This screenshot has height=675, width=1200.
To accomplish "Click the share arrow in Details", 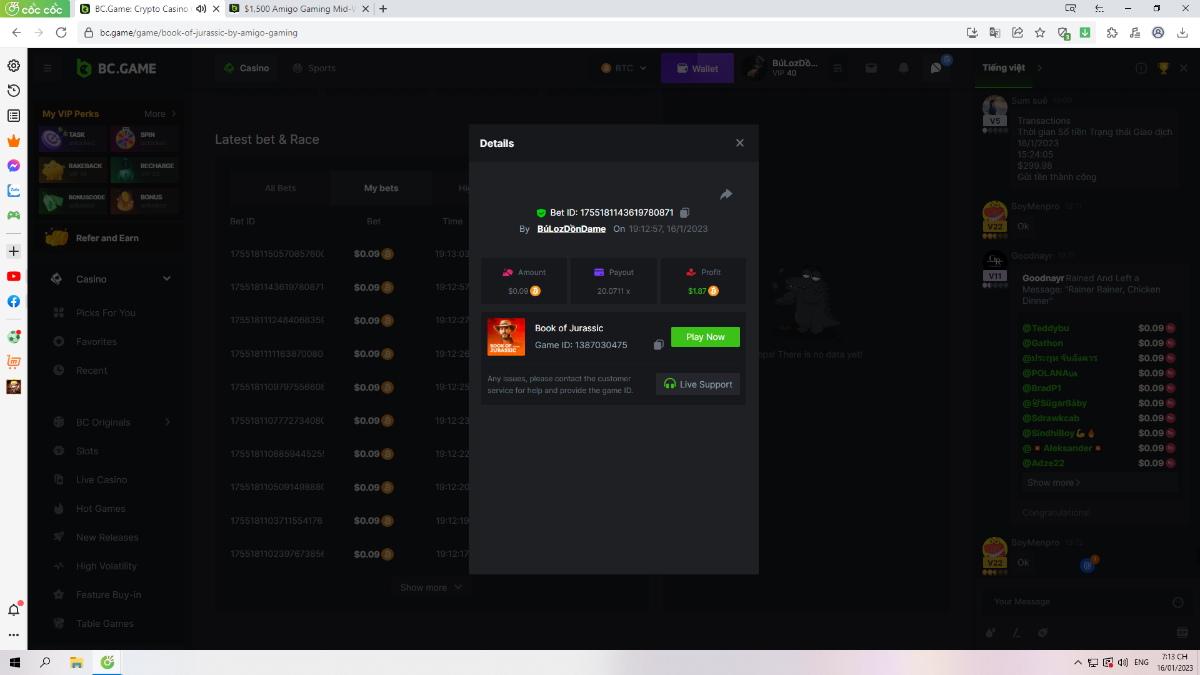I will [x=726, y=194].
